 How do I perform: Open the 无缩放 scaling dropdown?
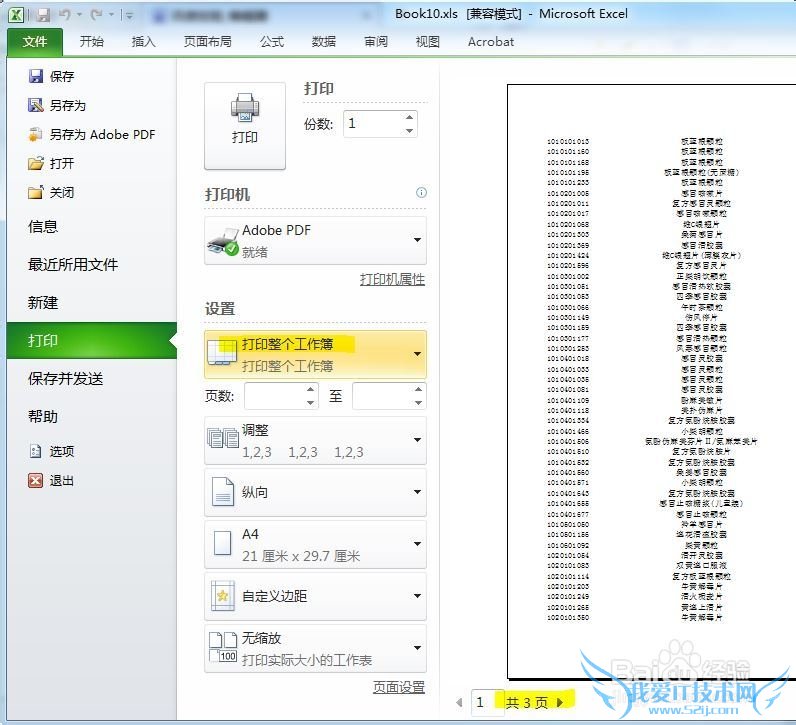pyautogui.click(x=315, y=648)
